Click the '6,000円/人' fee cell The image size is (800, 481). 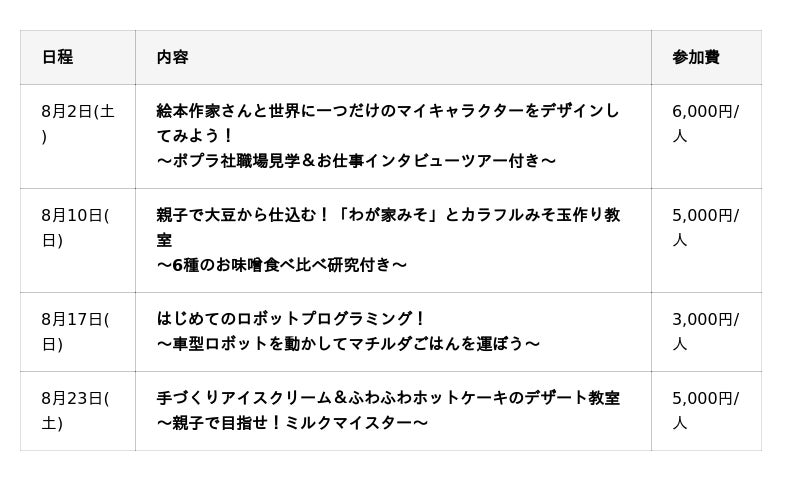pyautogui.click(x=705, y=123)
